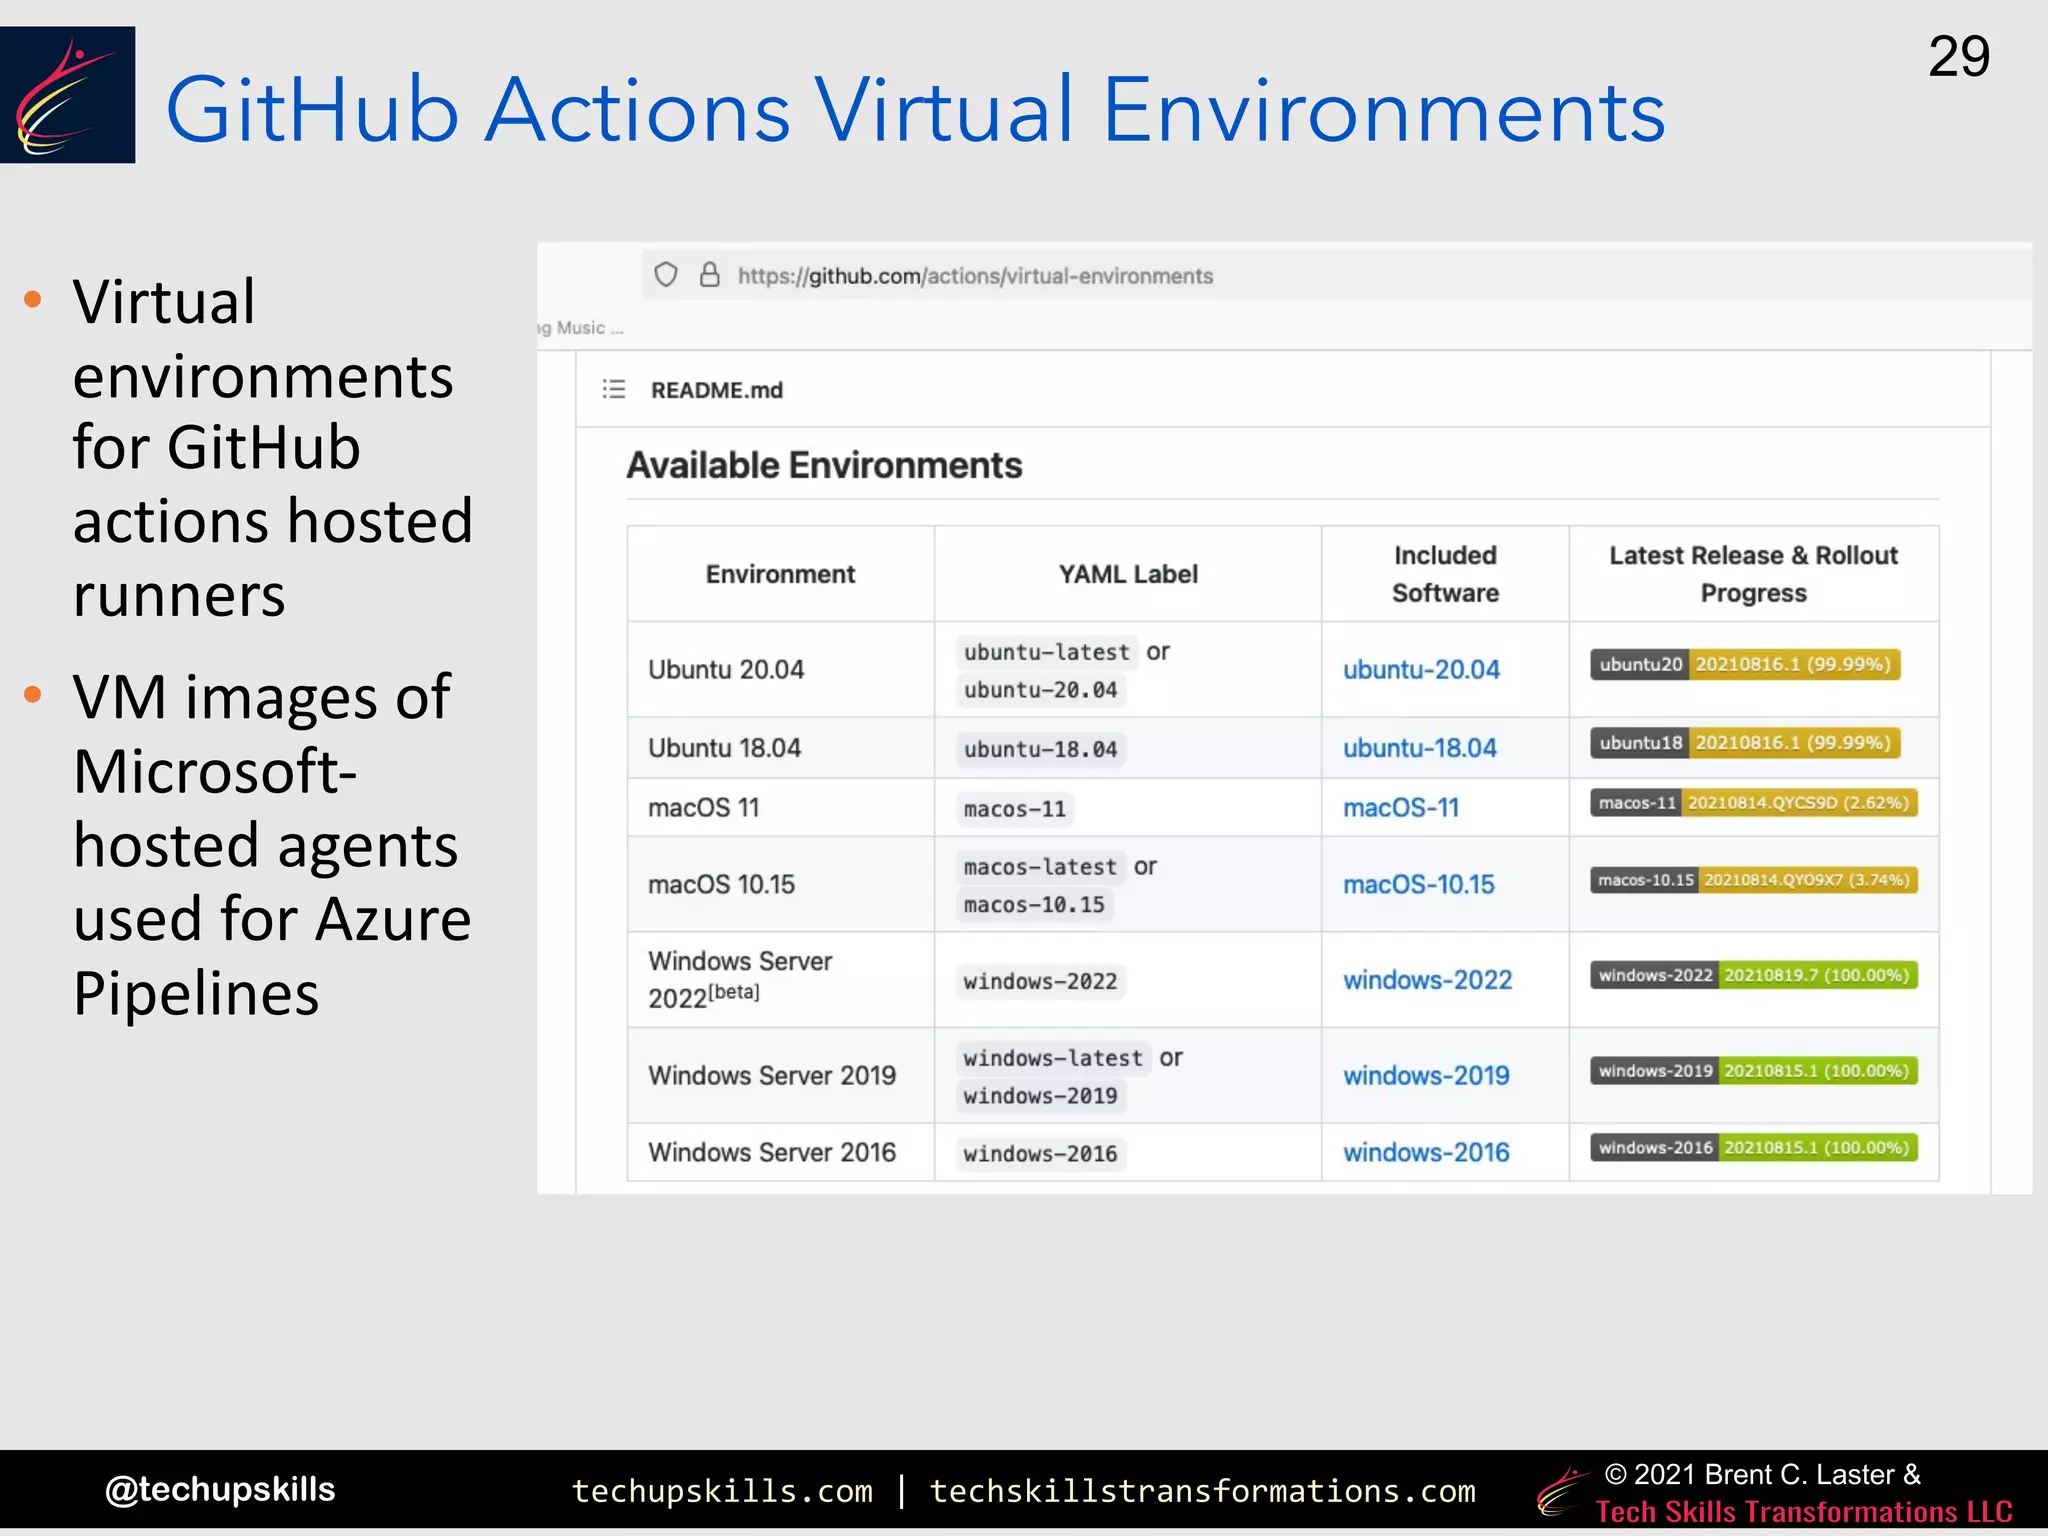The width and height of the screenshot is (2048, 1536).
Task: Click the Included Software column header
Action: pyautogui.click(x=1445, y=574)
